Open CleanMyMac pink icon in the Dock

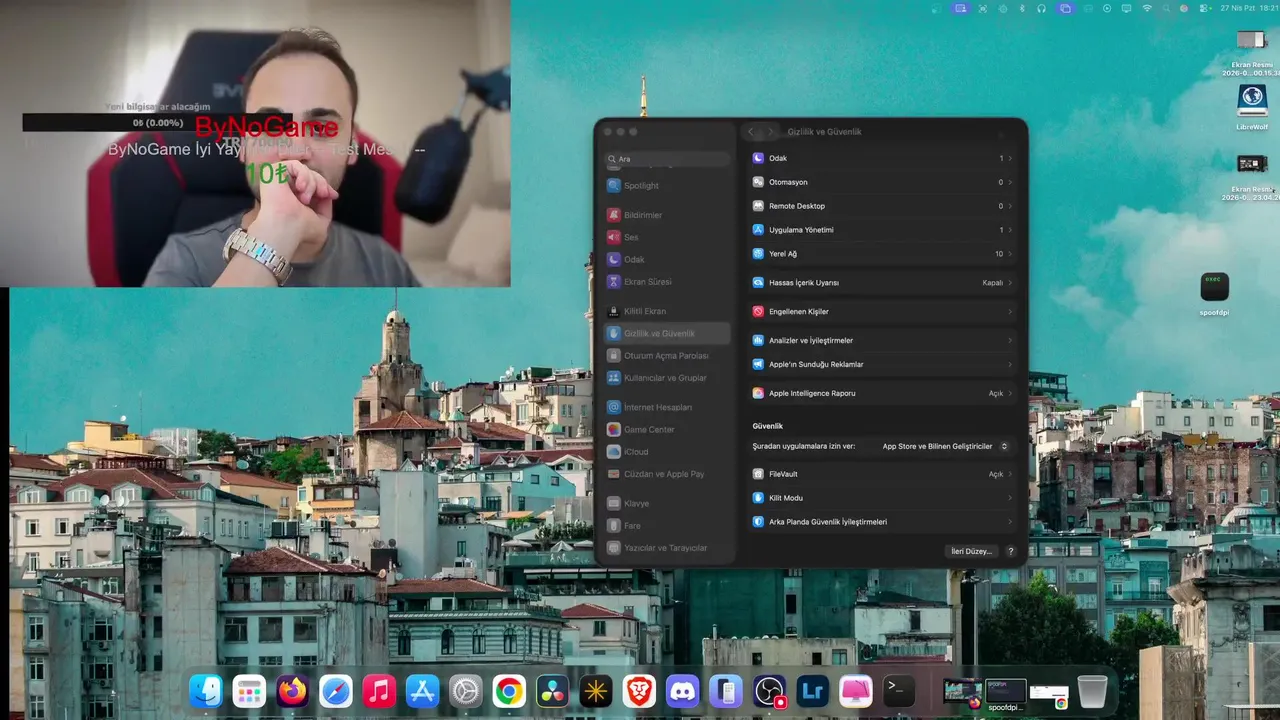click(856, 691)
